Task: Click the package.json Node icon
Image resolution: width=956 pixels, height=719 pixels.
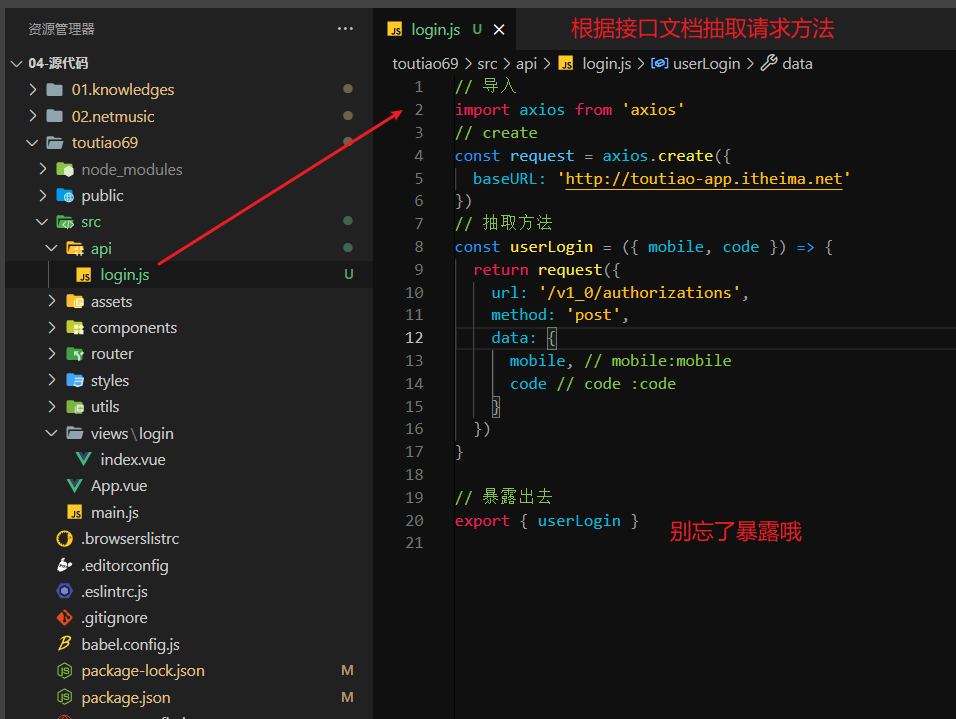Action: click(65, 697)
